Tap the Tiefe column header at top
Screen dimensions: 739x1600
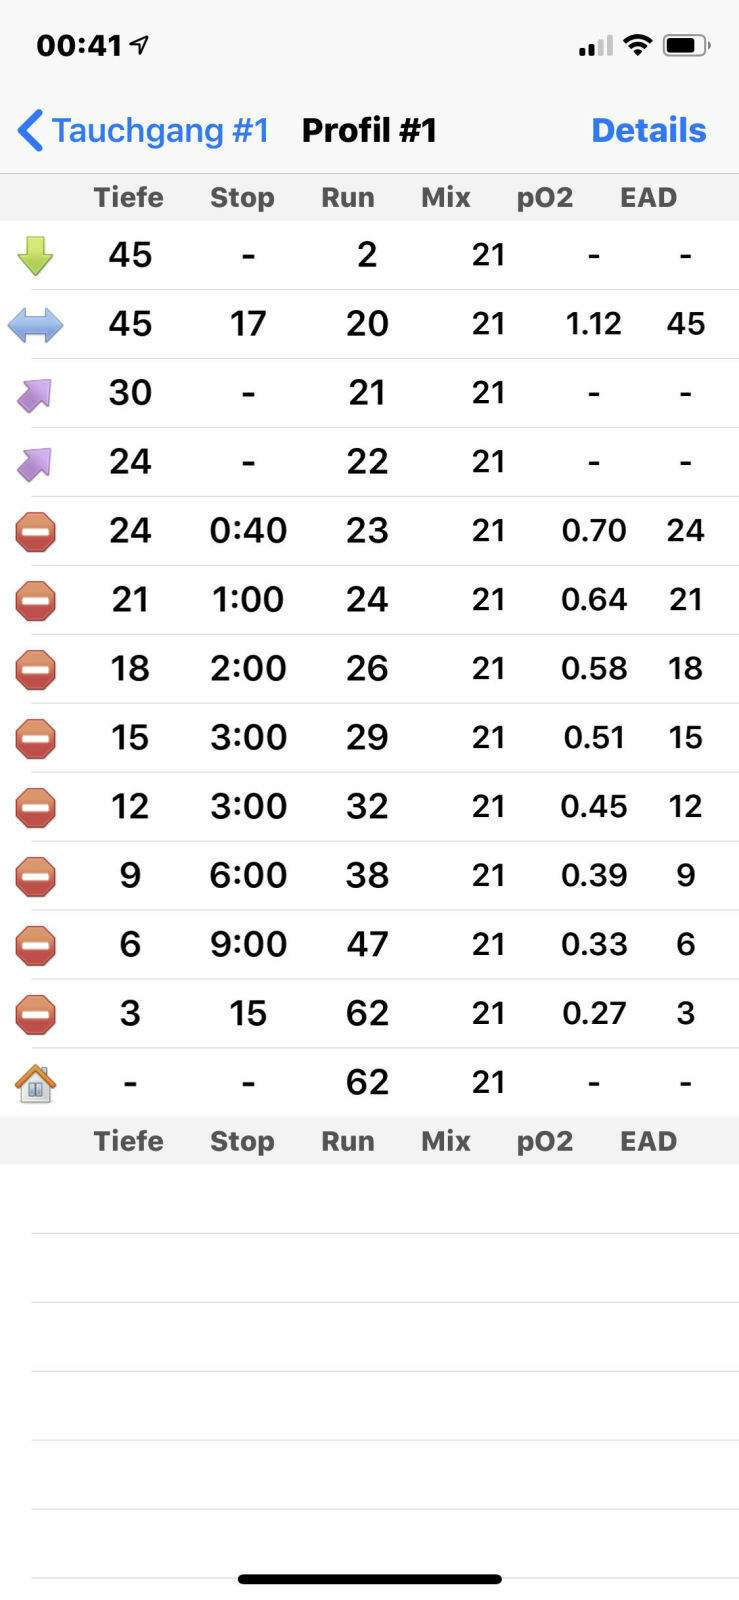coord(128,197)
